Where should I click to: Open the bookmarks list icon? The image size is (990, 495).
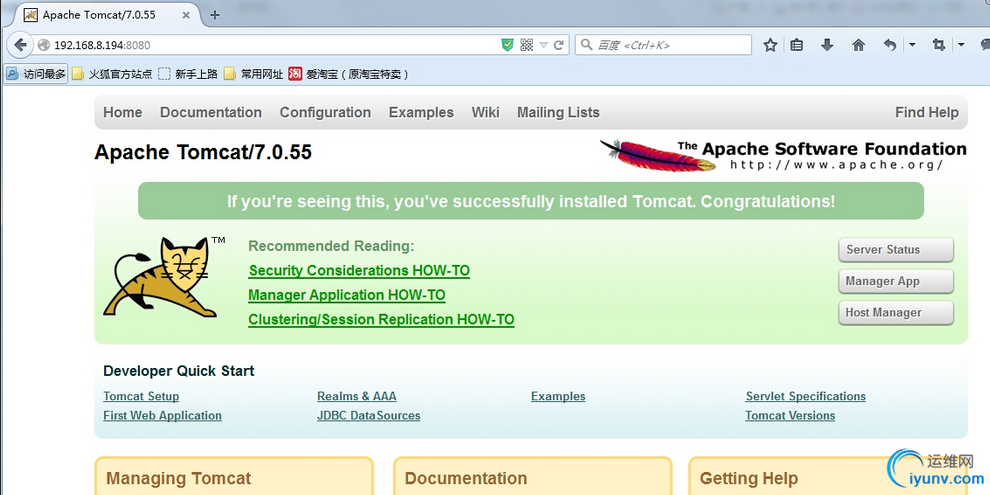pyautogui.click(x=797, y=45)
